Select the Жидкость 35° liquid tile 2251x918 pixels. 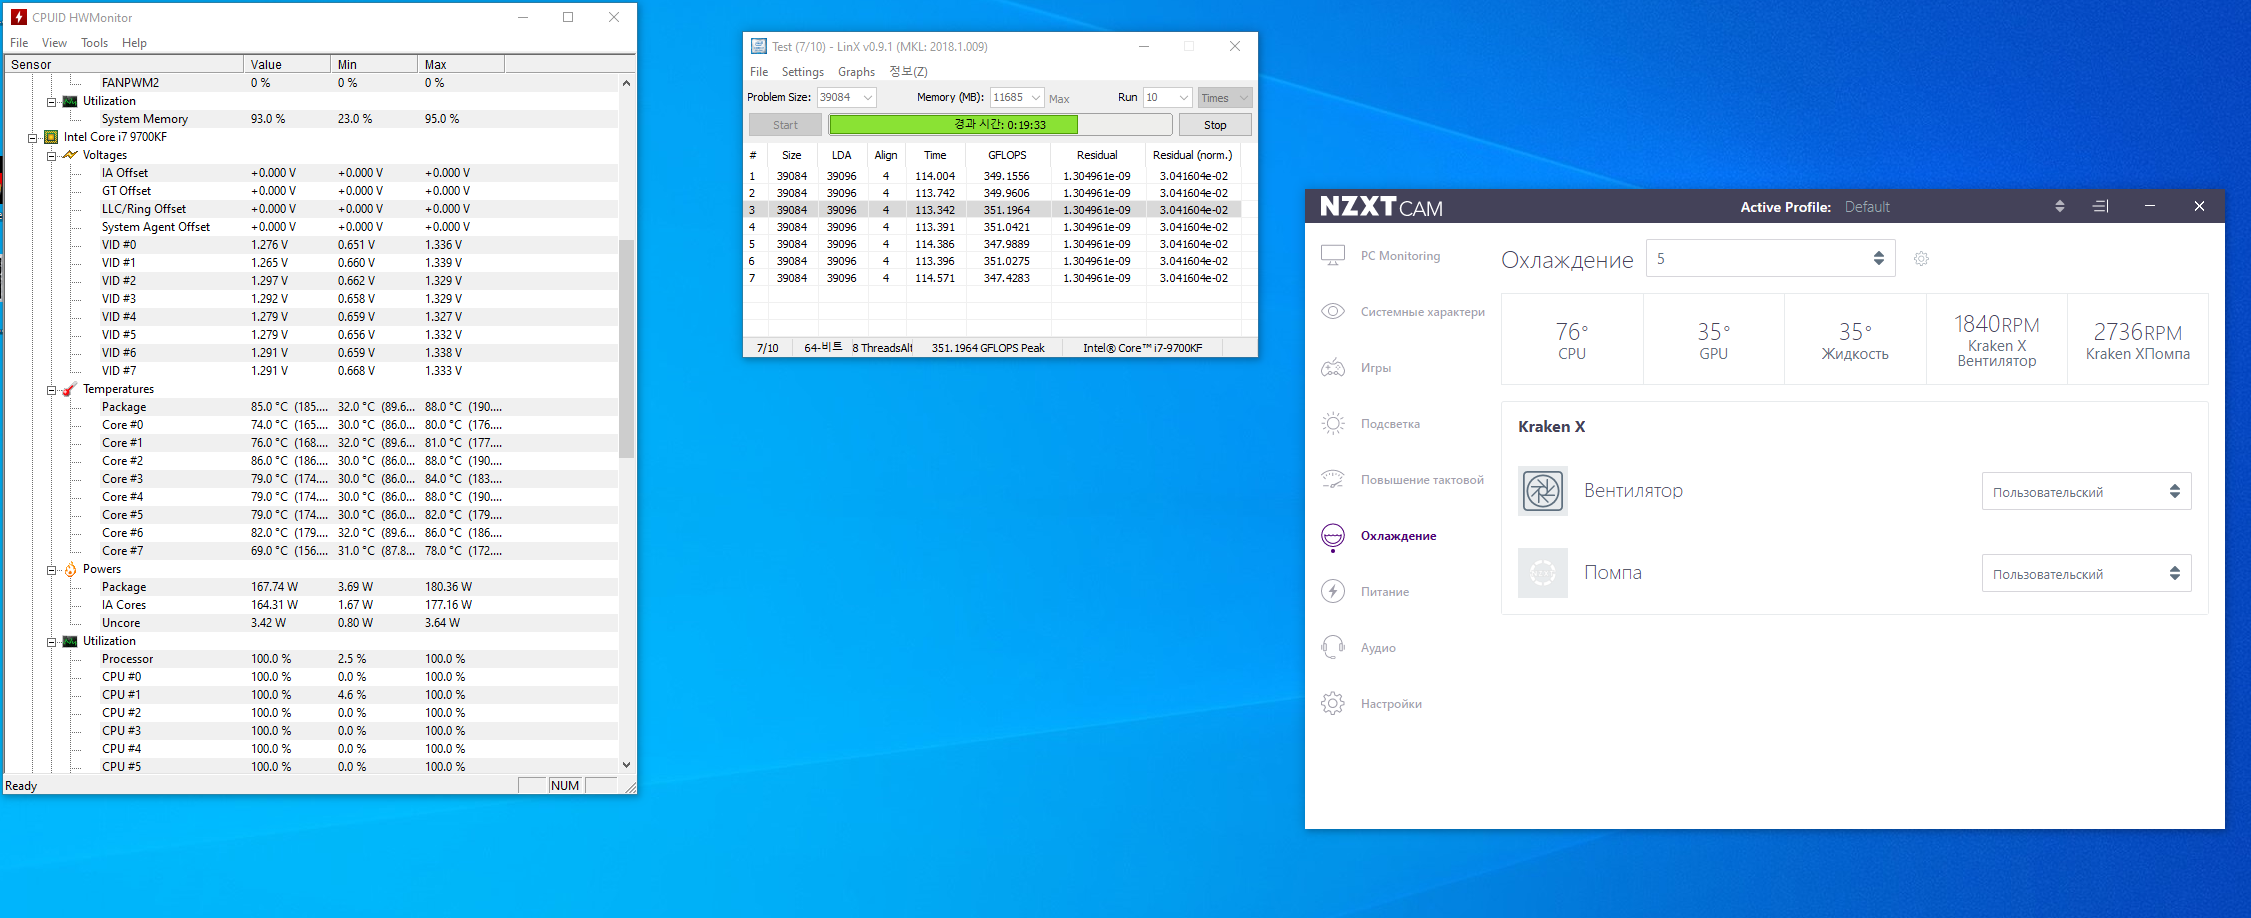1855,339
